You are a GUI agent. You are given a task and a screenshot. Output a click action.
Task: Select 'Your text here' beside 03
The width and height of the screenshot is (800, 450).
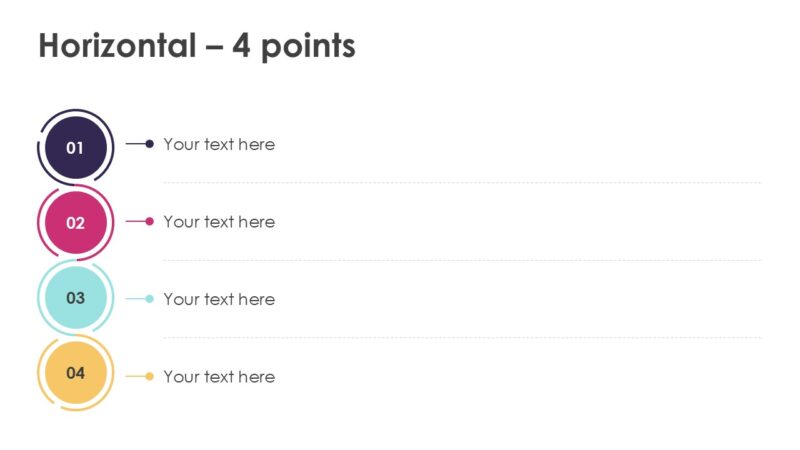219,299
